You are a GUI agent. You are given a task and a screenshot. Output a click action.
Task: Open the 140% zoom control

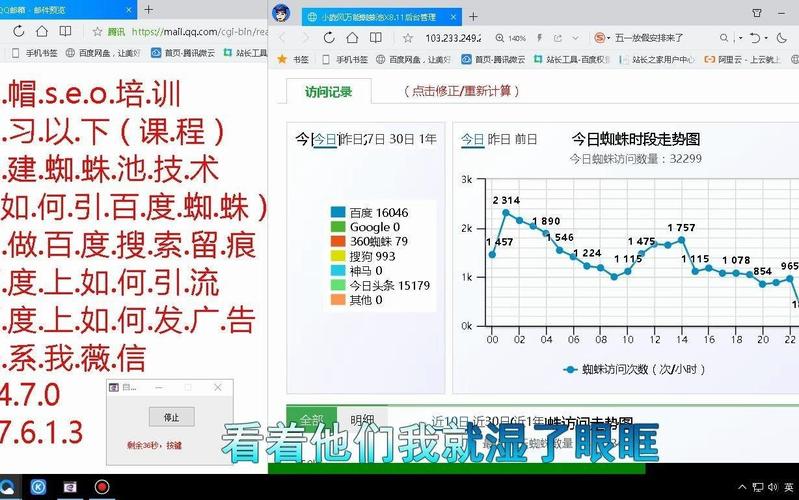(x=511, y=38)
